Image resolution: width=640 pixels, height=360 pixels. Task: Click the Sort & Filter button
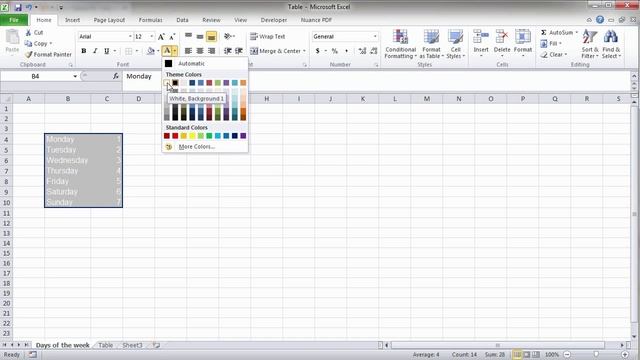click(589, 44)
